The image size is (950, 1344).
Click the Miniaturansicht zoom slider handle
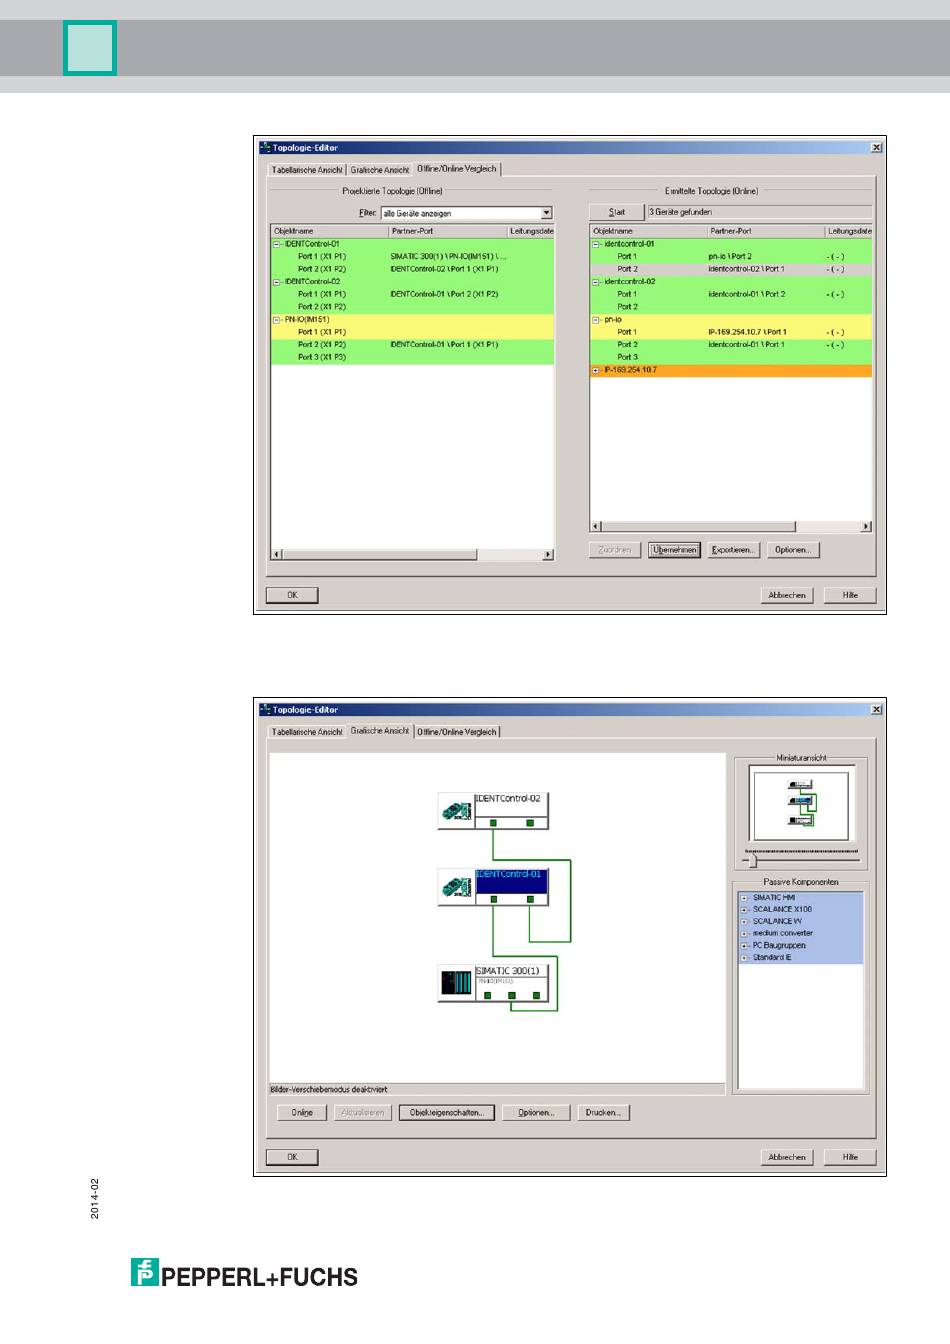(753, 861)
